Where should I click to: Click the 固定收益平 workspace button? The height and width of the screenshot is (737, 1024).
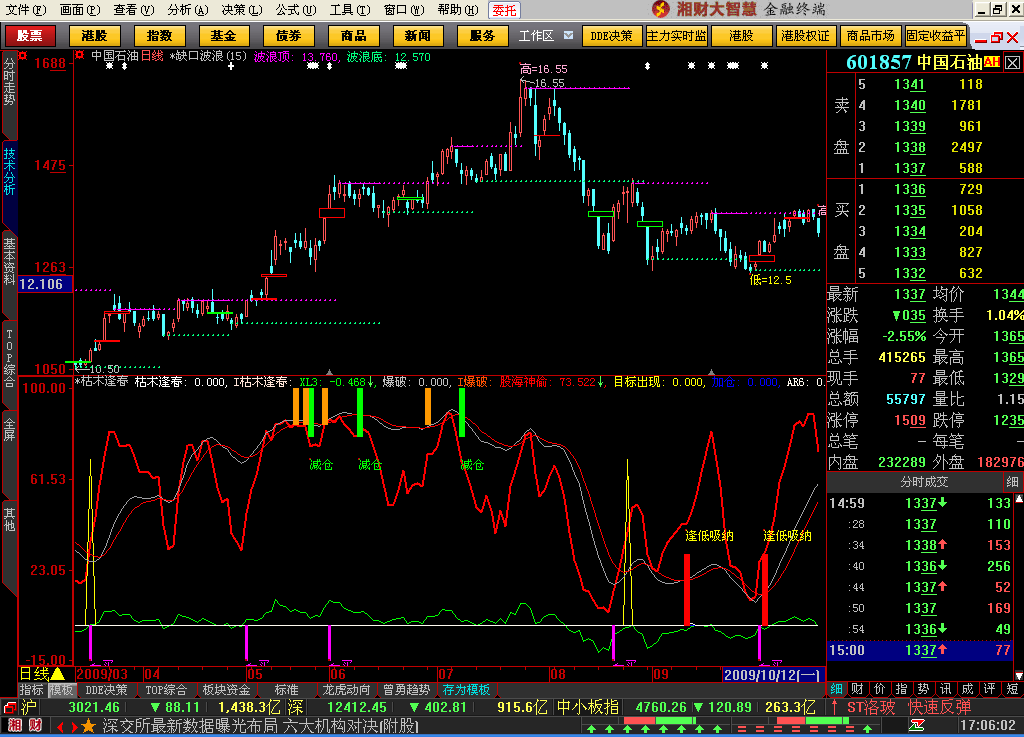pyautogui.click(x=935, y=36)
